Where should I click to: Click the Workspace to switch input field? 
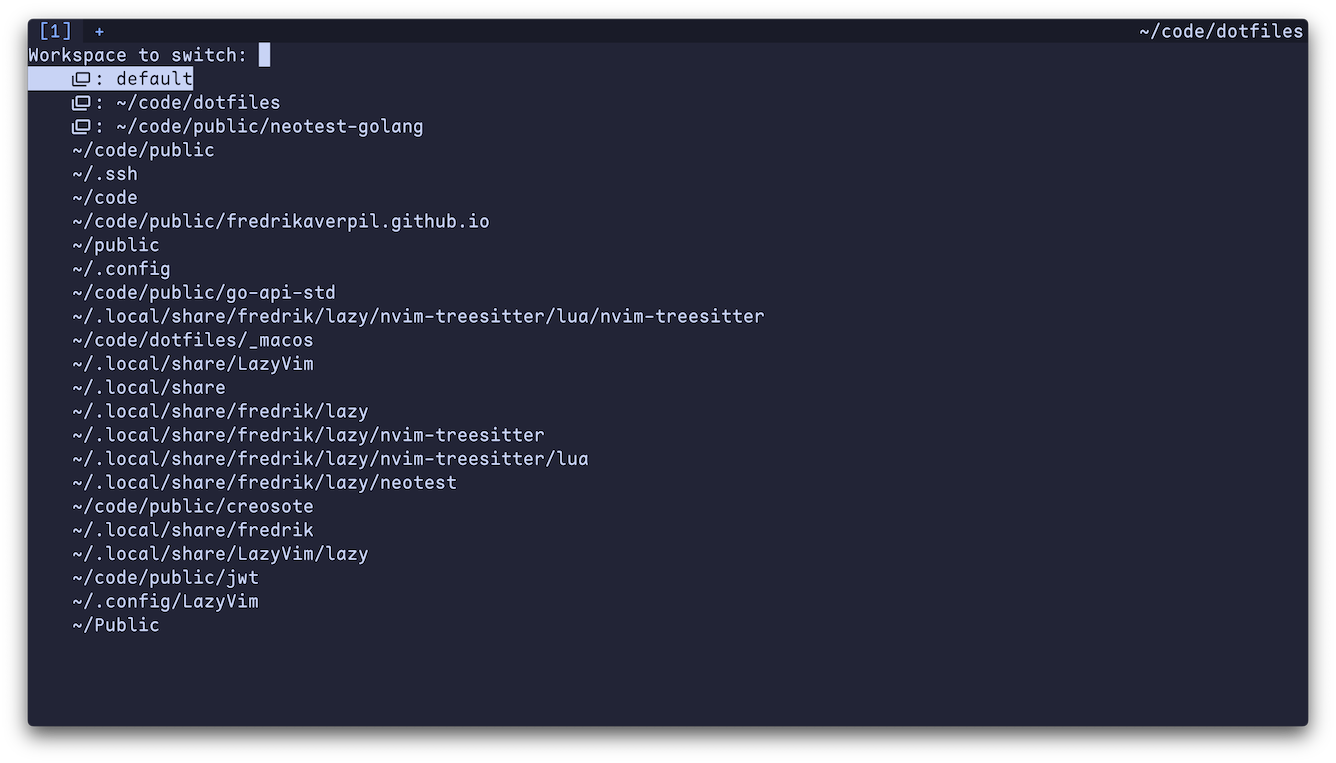tap(264, 54)
